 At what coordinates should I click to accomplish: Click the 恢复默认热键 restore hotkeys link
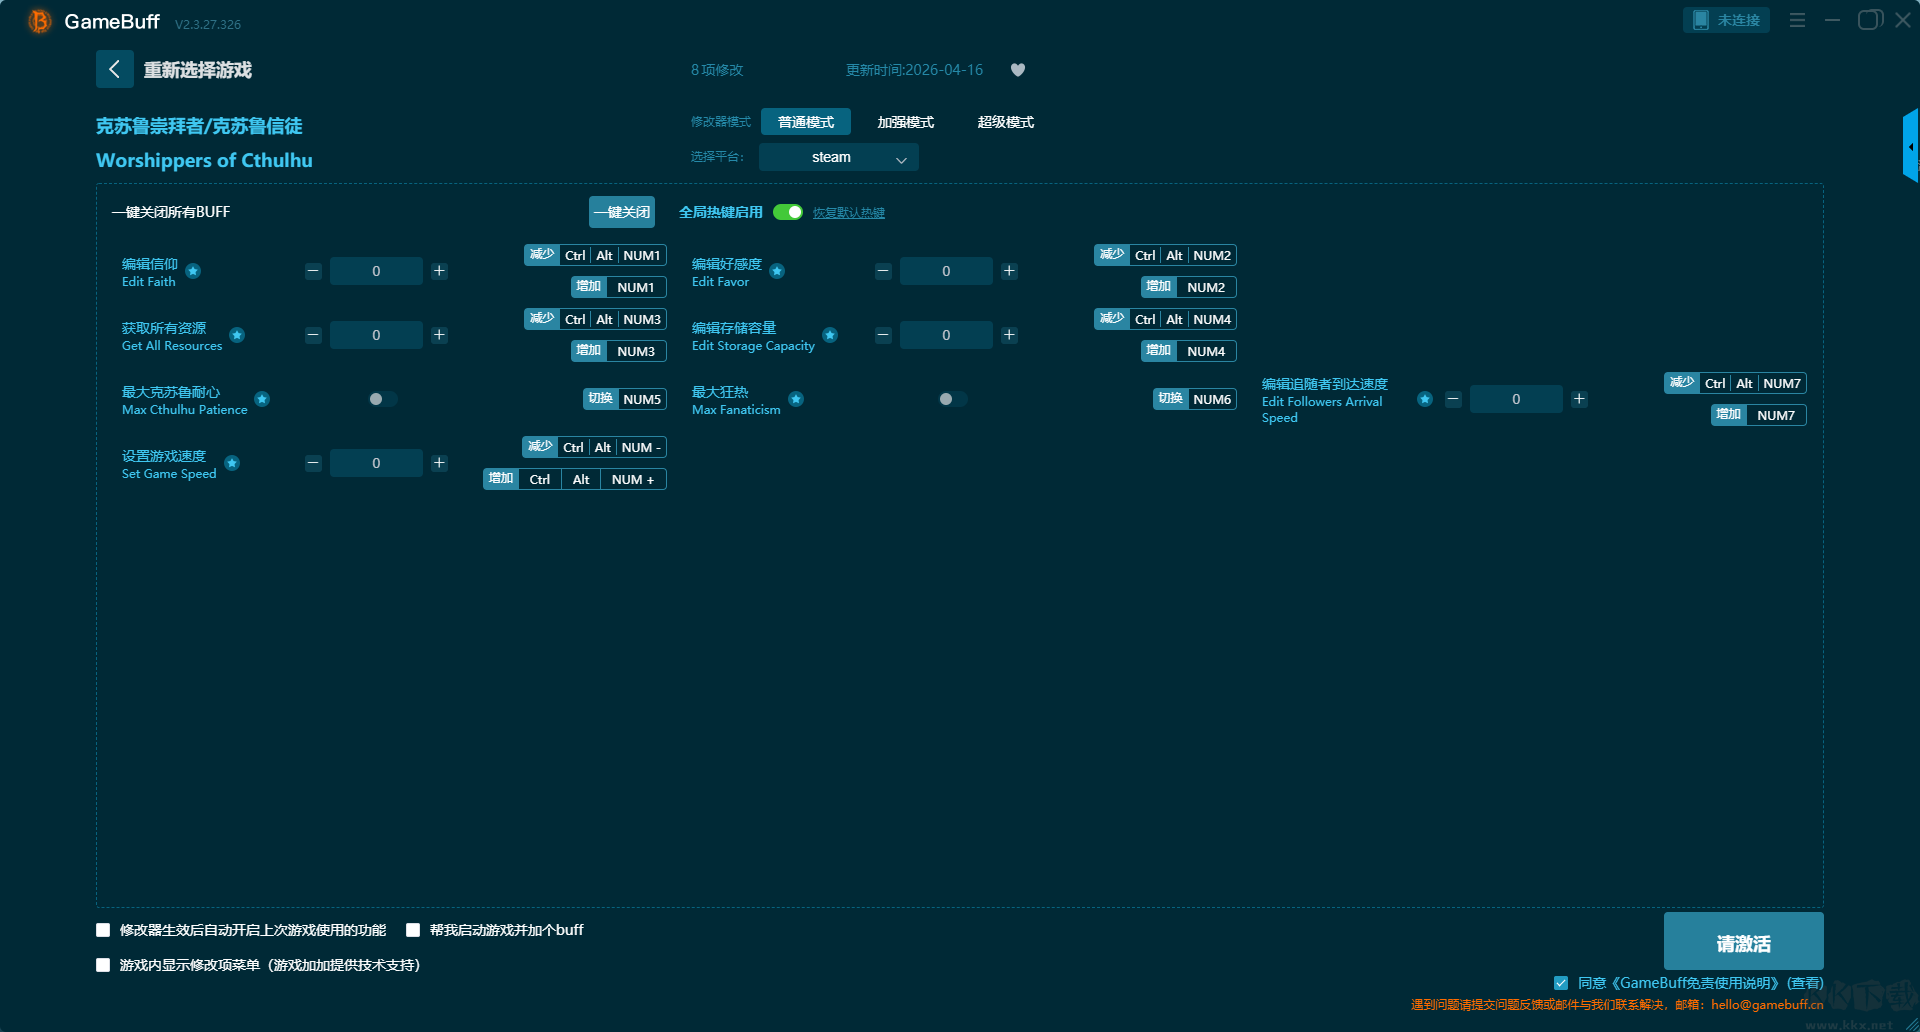coord(849,213)
